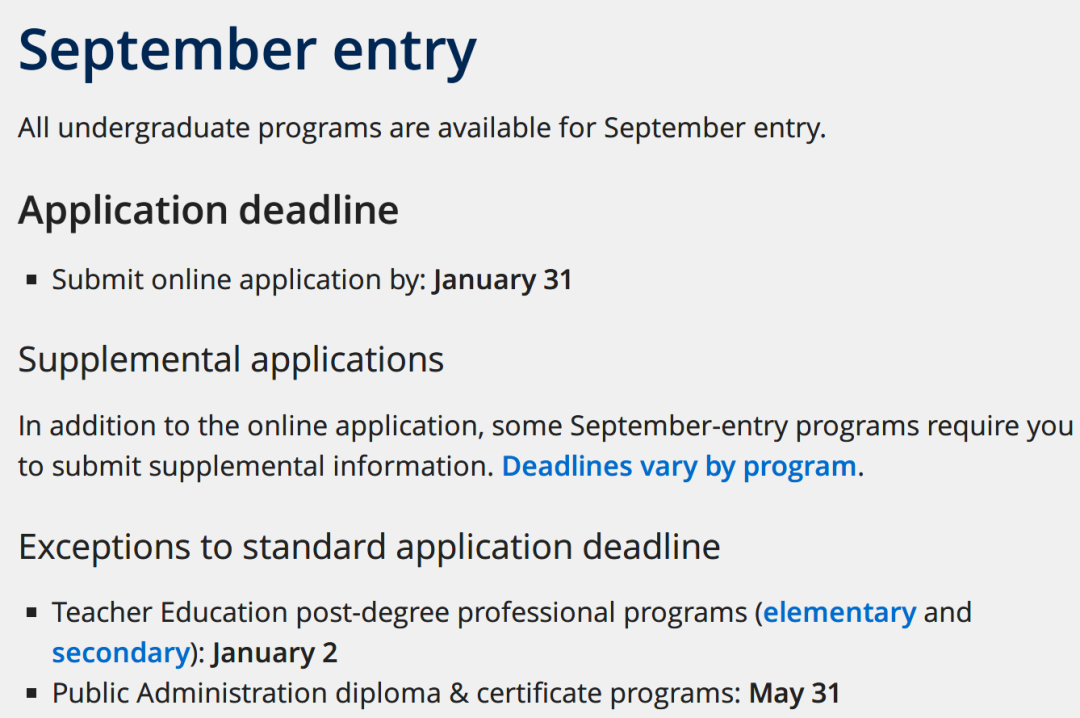
Task: Select "Public Administration diploma & certificate programs" text
Action: (396, 693)
